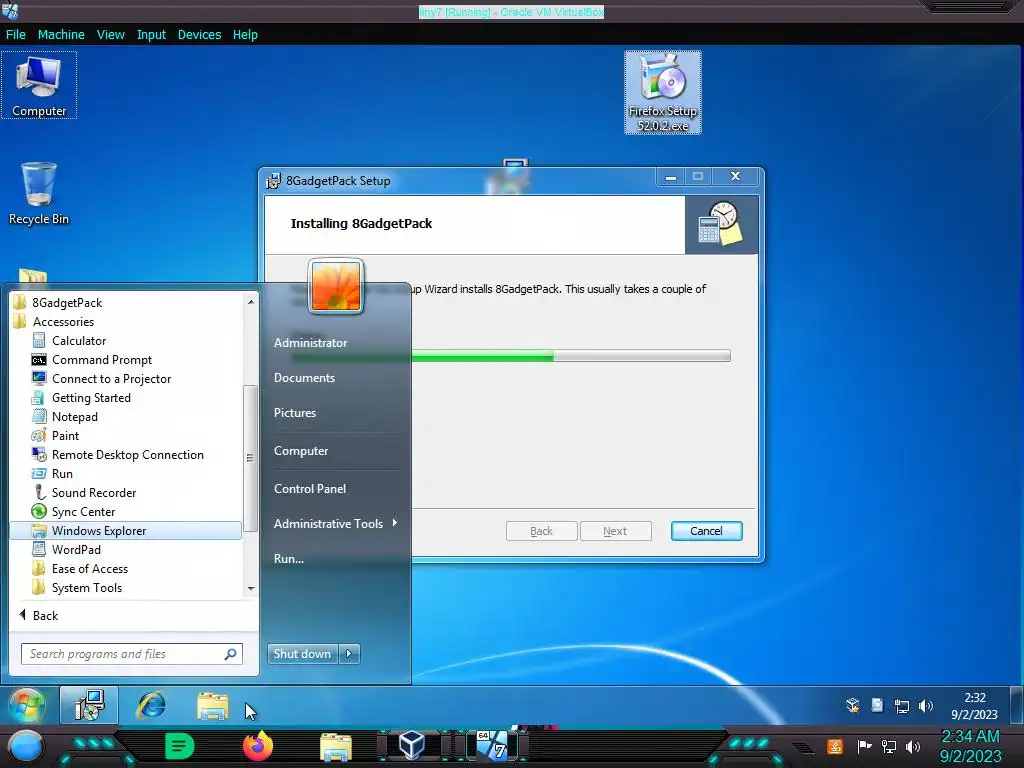Open the View menu in VirtualBox
Viewport: 1024px width, 768px height.
(x=110, y=35)
